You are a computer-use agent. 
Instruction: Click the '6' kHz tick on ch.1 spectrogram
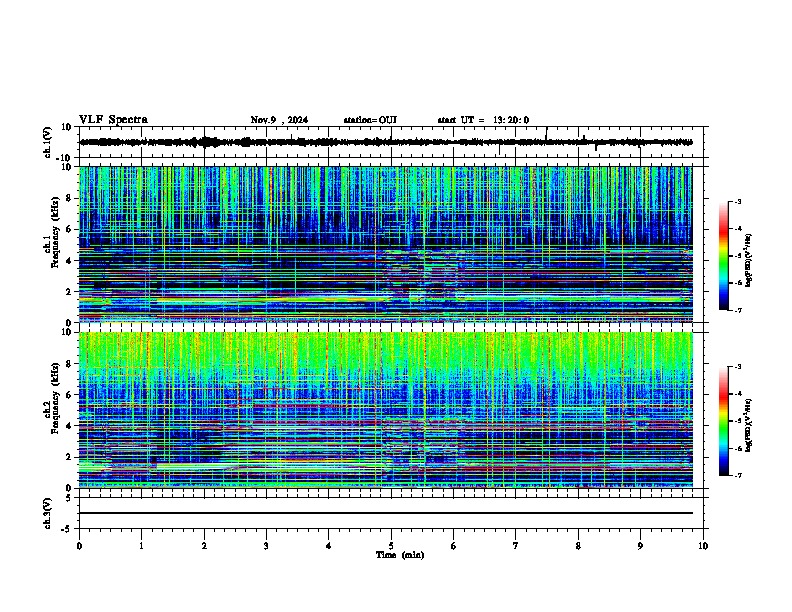(x=69, y=229)
